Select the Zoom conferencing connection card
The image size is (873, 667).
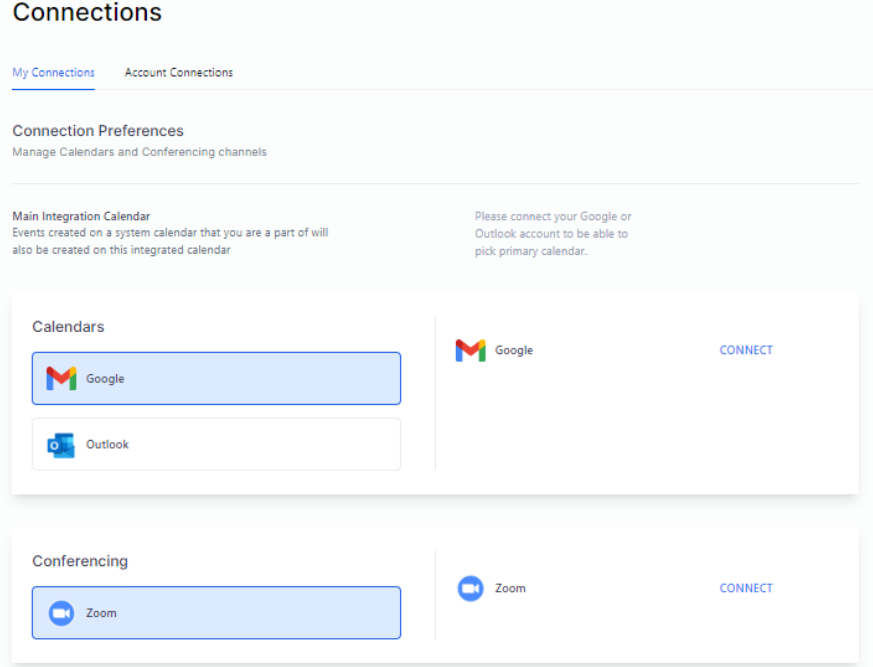tap(216, 612)
